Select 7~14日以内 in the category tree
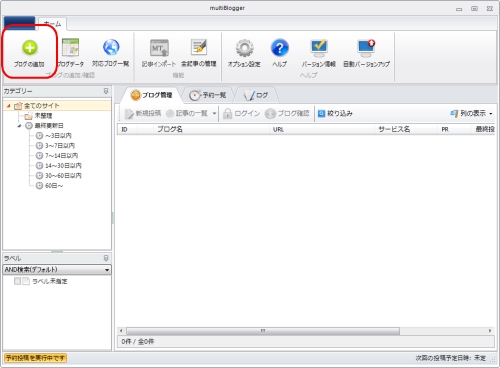 (62, 156)
